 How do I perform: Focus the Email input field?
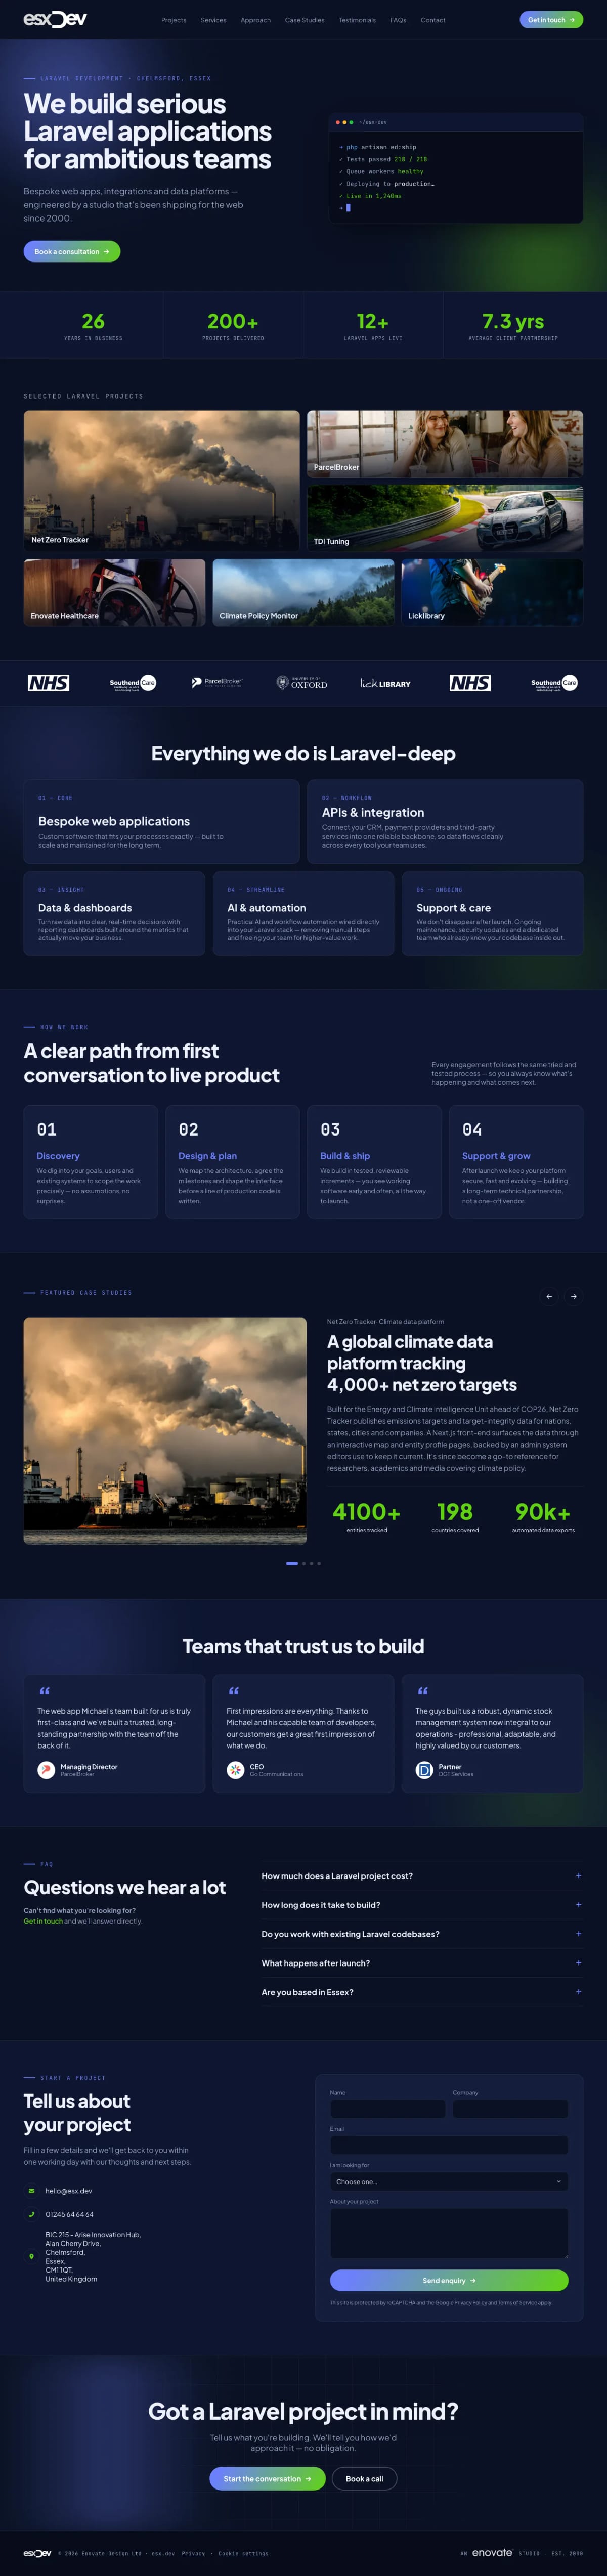pos(449,2145)
